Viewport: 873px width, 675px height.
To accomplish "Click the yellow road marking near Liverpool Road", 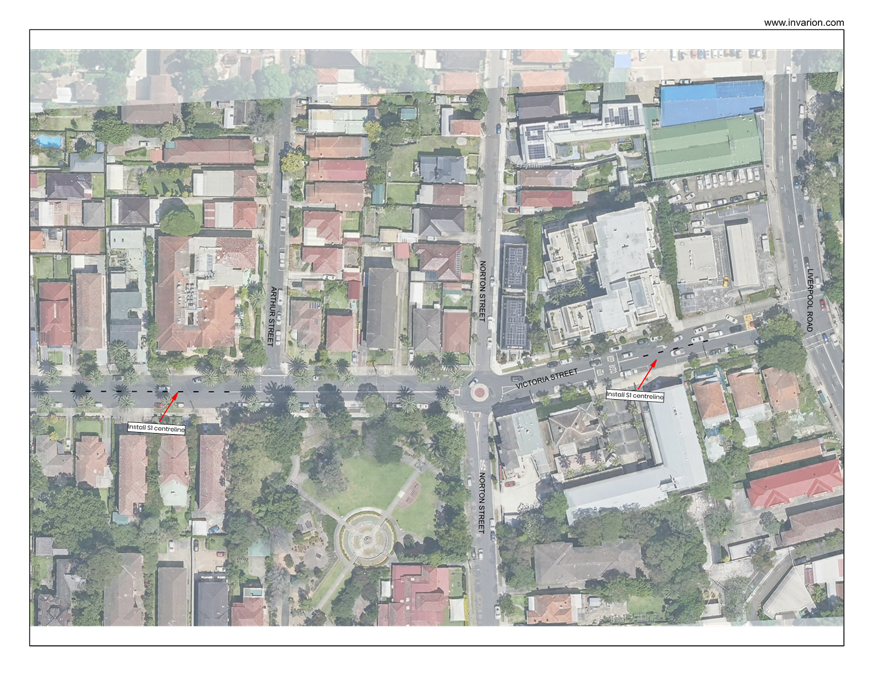I will pyautogui.click(x=747, y=322).
